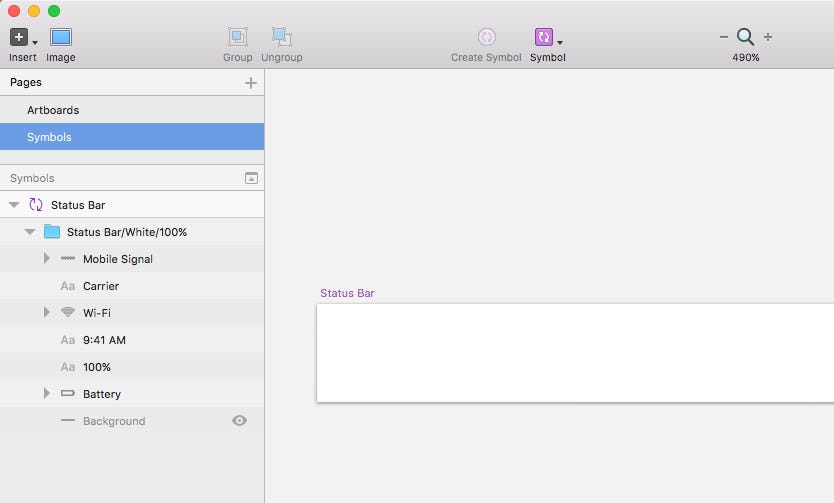Collapse the Status Bar symbol
This screenshot has height=503, width=834.
14,205
